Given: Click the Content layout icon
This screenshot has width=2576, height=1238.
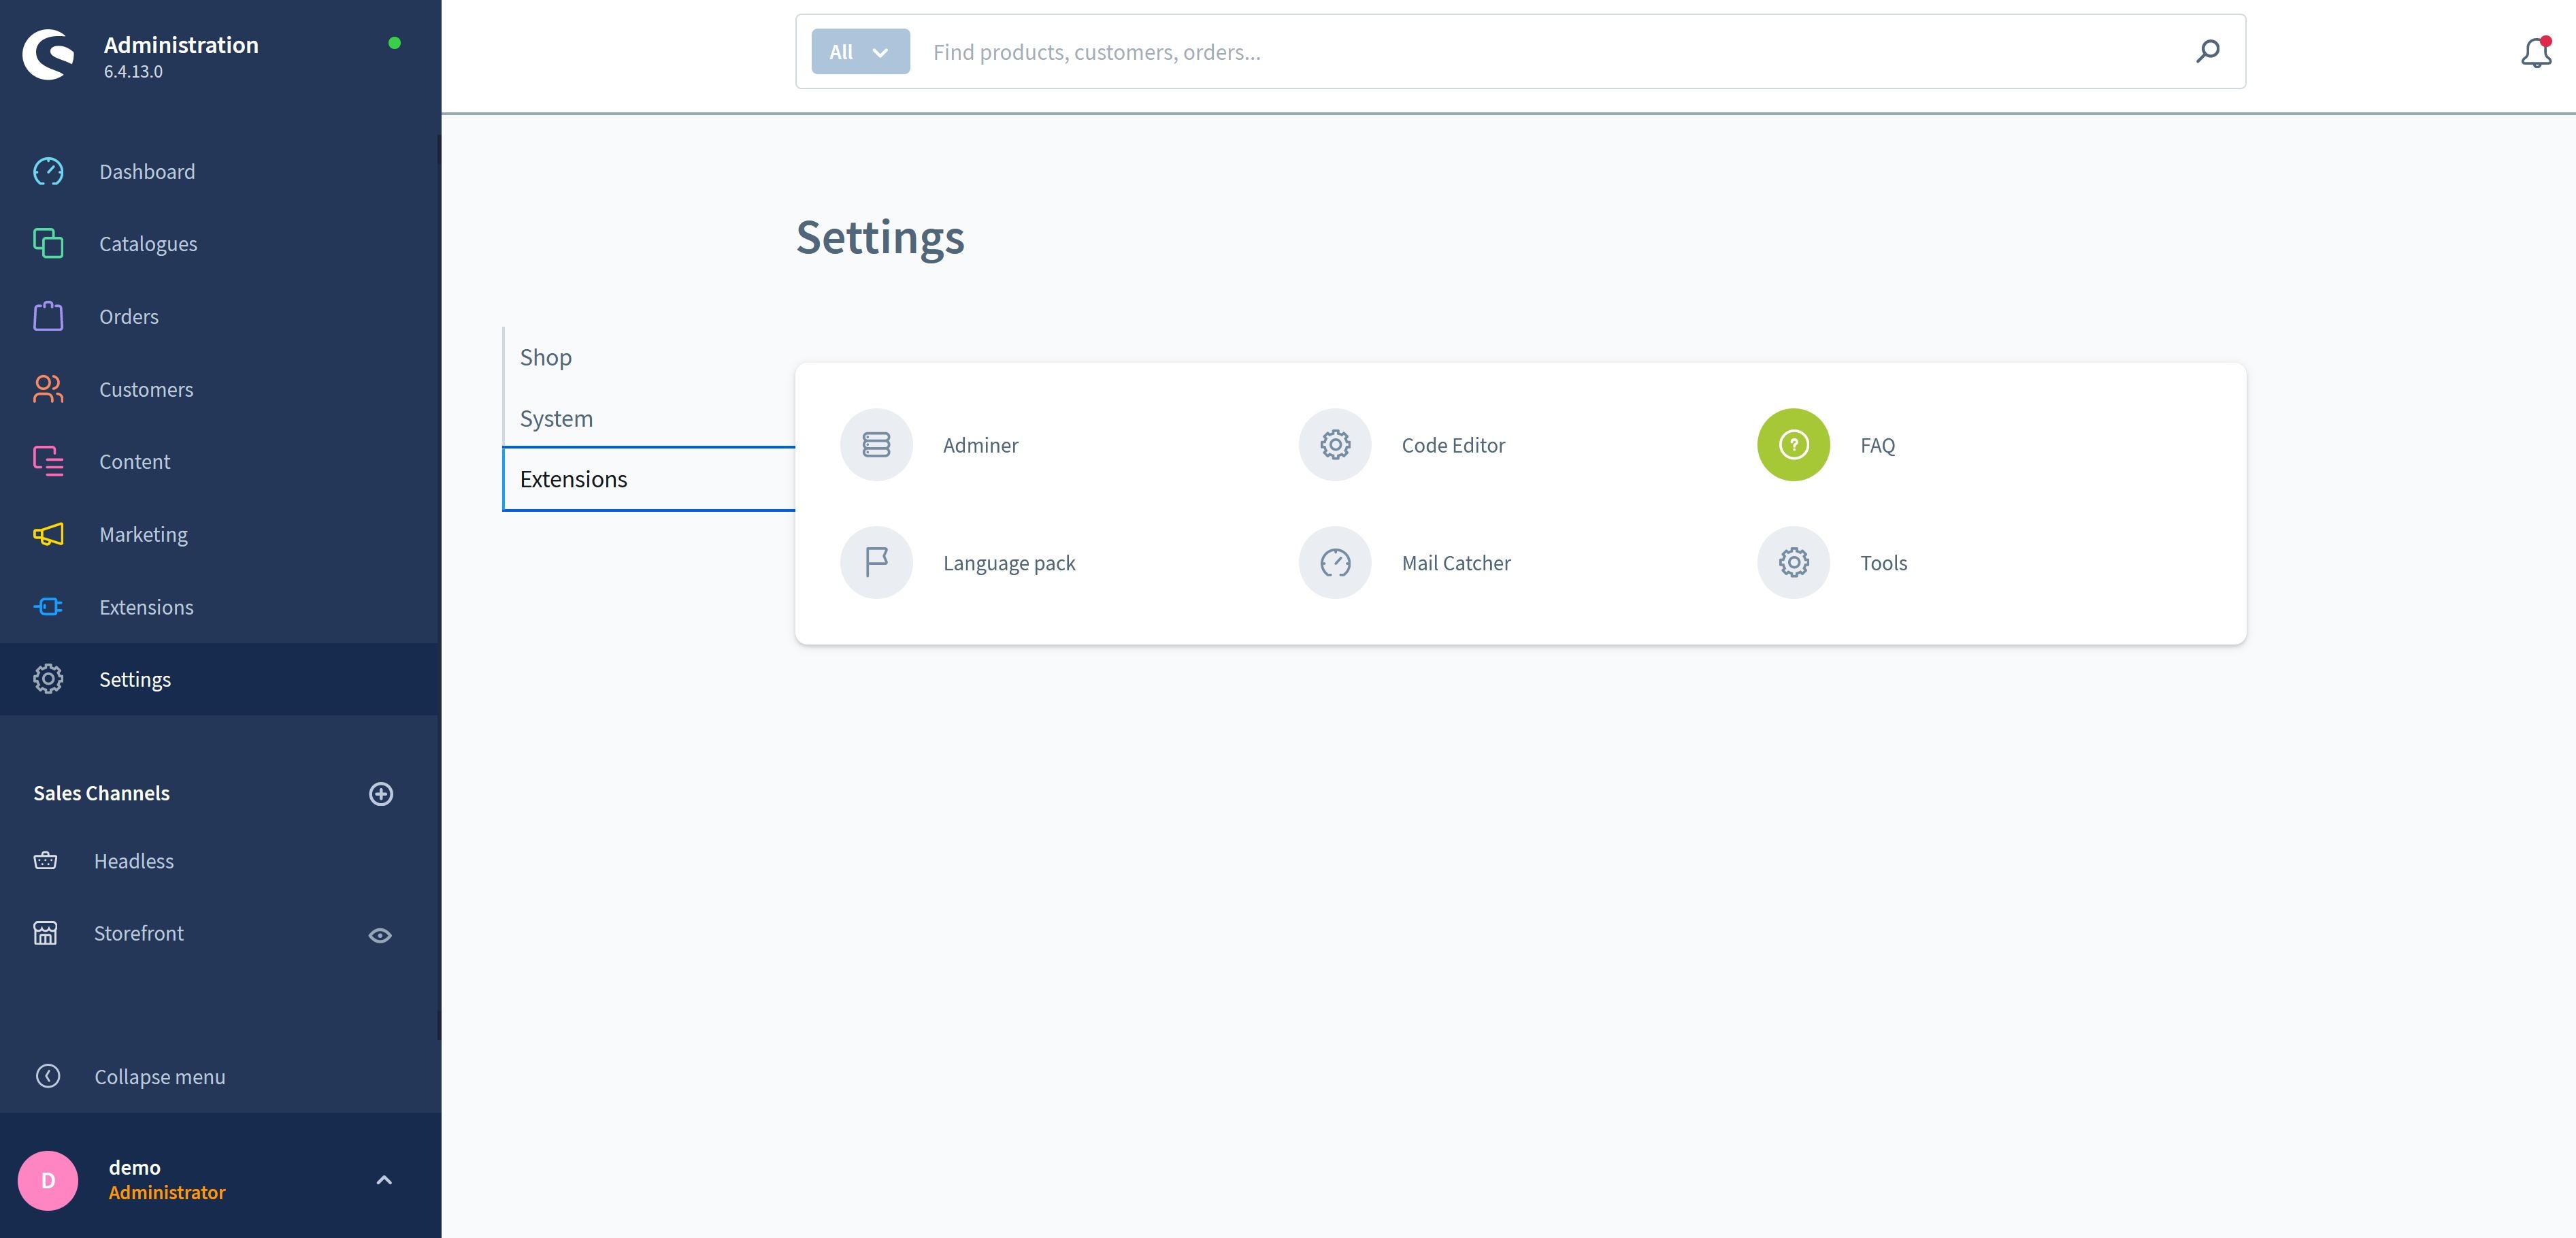Looking at the screenshot, I should 48,461.
